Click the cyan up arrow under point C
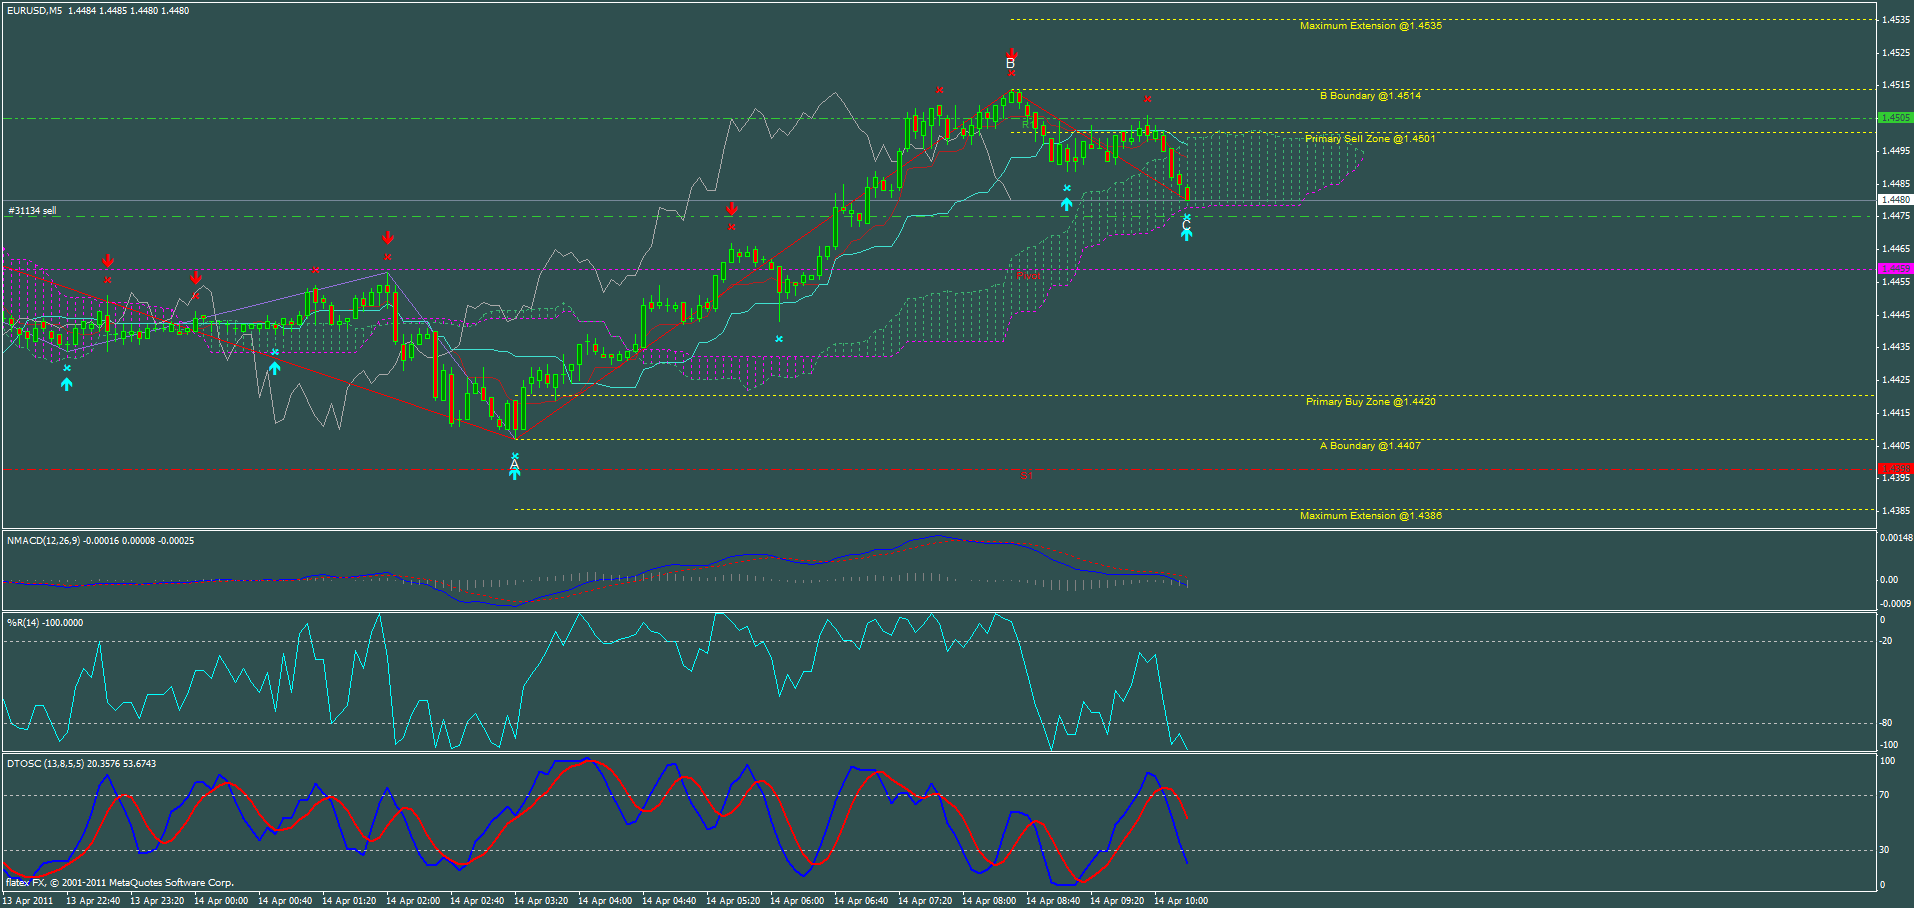 point(1186,234)
